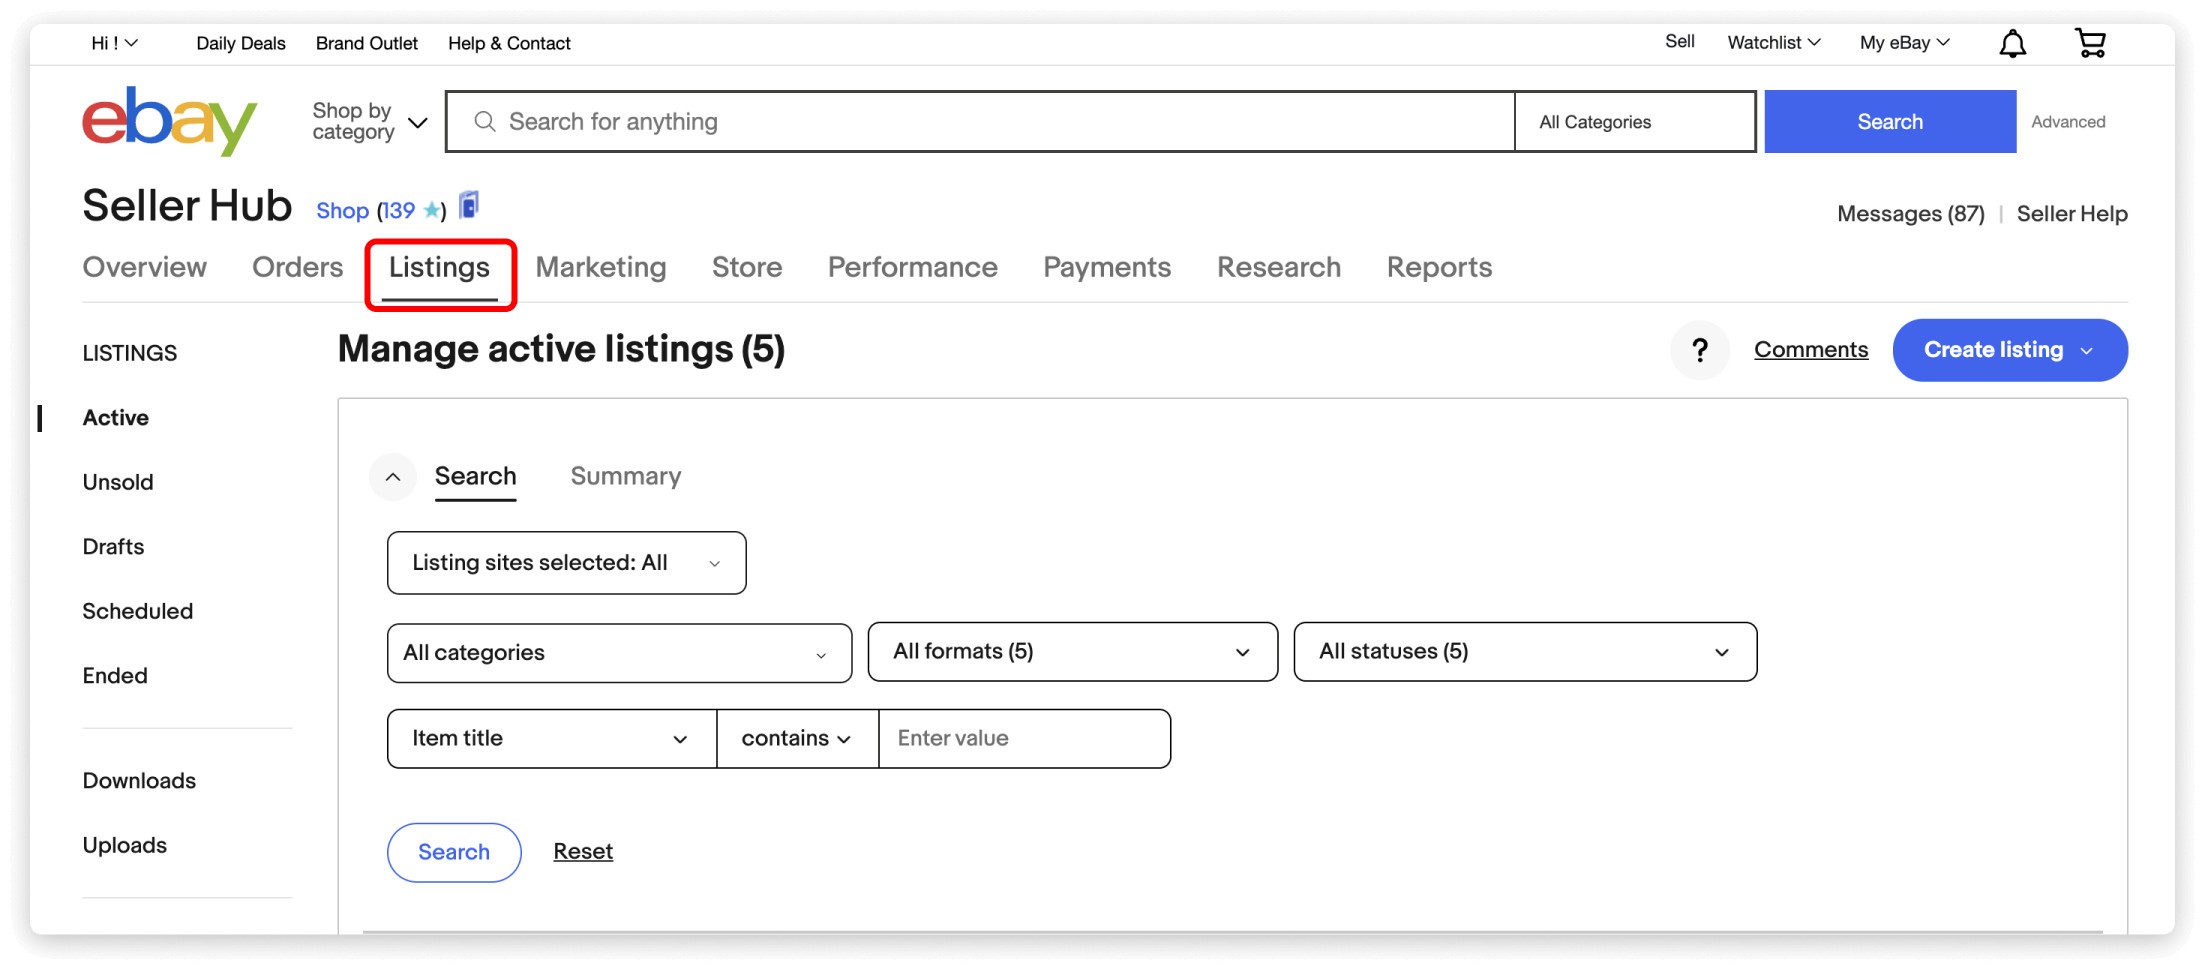The height and width of the screenshot is (971, 2205).
Task: Switch to the Reports tab
Action: (x=1439, y=267)
